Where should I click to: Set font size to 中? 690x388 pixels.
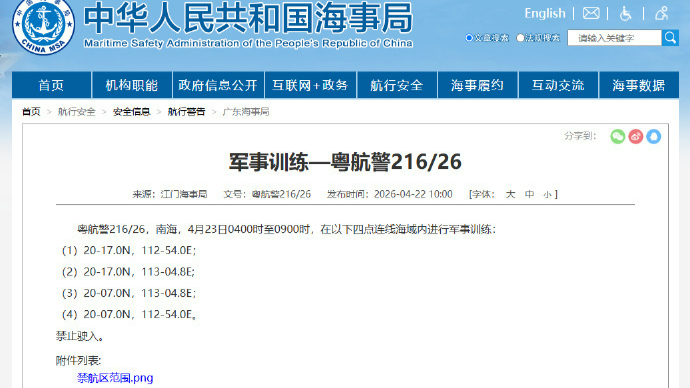click(529, 194)
